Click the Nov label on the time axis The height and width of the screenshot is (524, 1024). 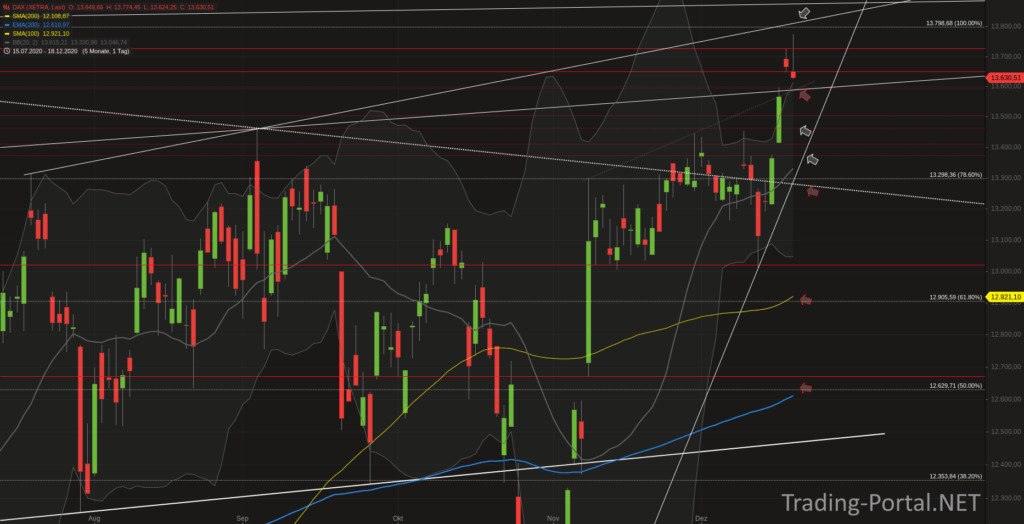553,518
